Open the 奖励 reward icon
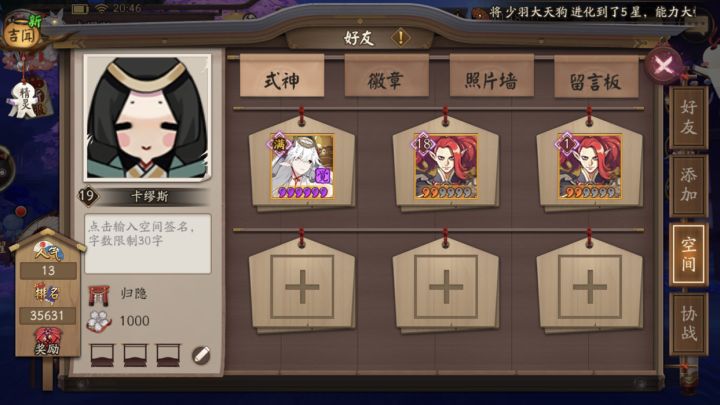Viewport: 720px width, 405px height. [47, 342]
